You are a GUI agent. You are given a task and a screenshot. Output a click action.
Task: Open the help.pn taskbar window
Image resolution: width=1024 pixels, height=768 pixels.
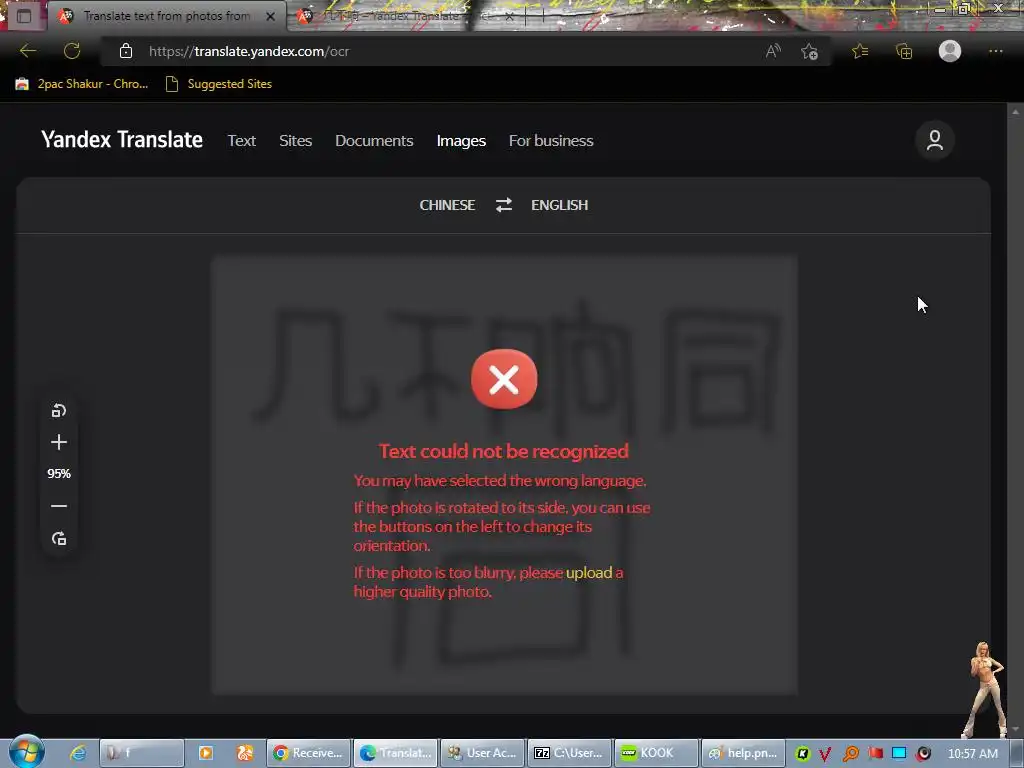743,753
